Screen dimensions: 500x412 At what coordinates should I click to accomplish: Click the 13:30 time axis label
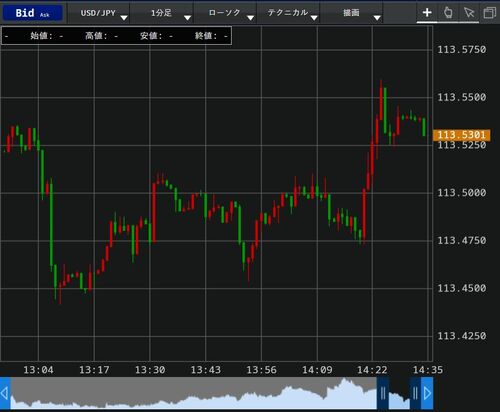pos(150,370)
